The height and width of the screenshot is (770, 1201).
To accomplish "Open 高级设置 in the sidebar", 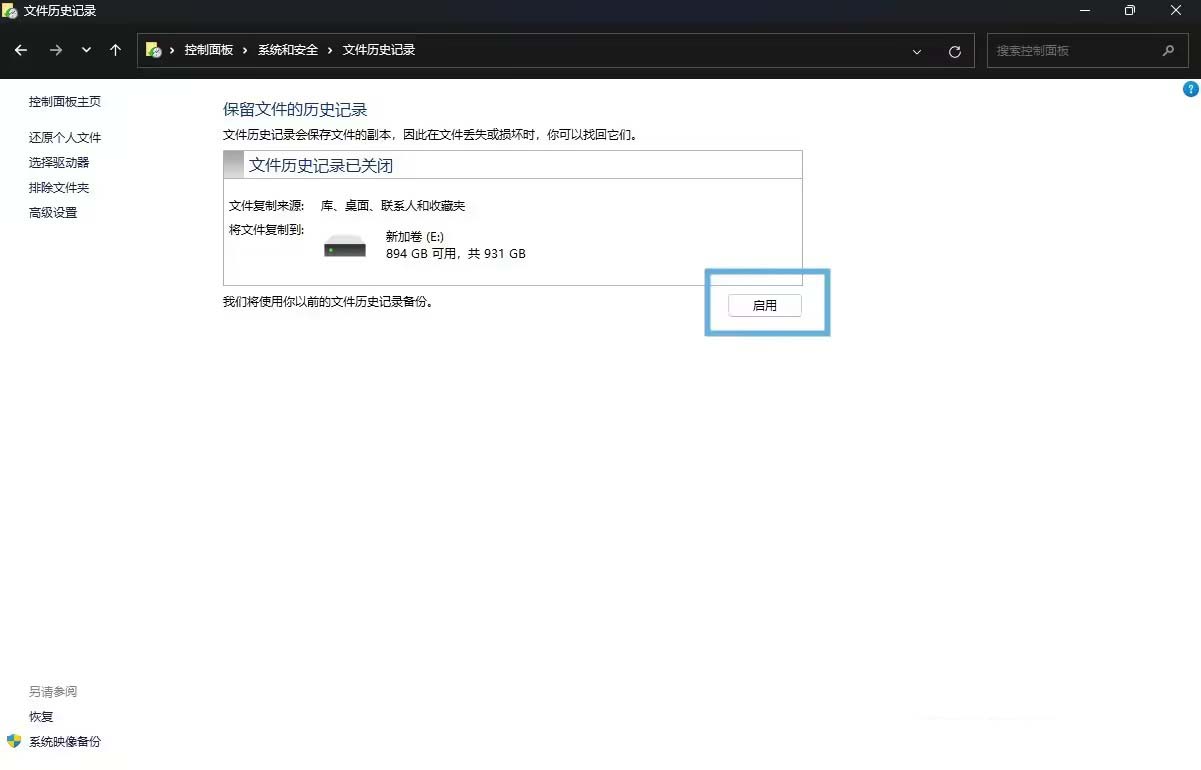I will click(x=53, y=213).
